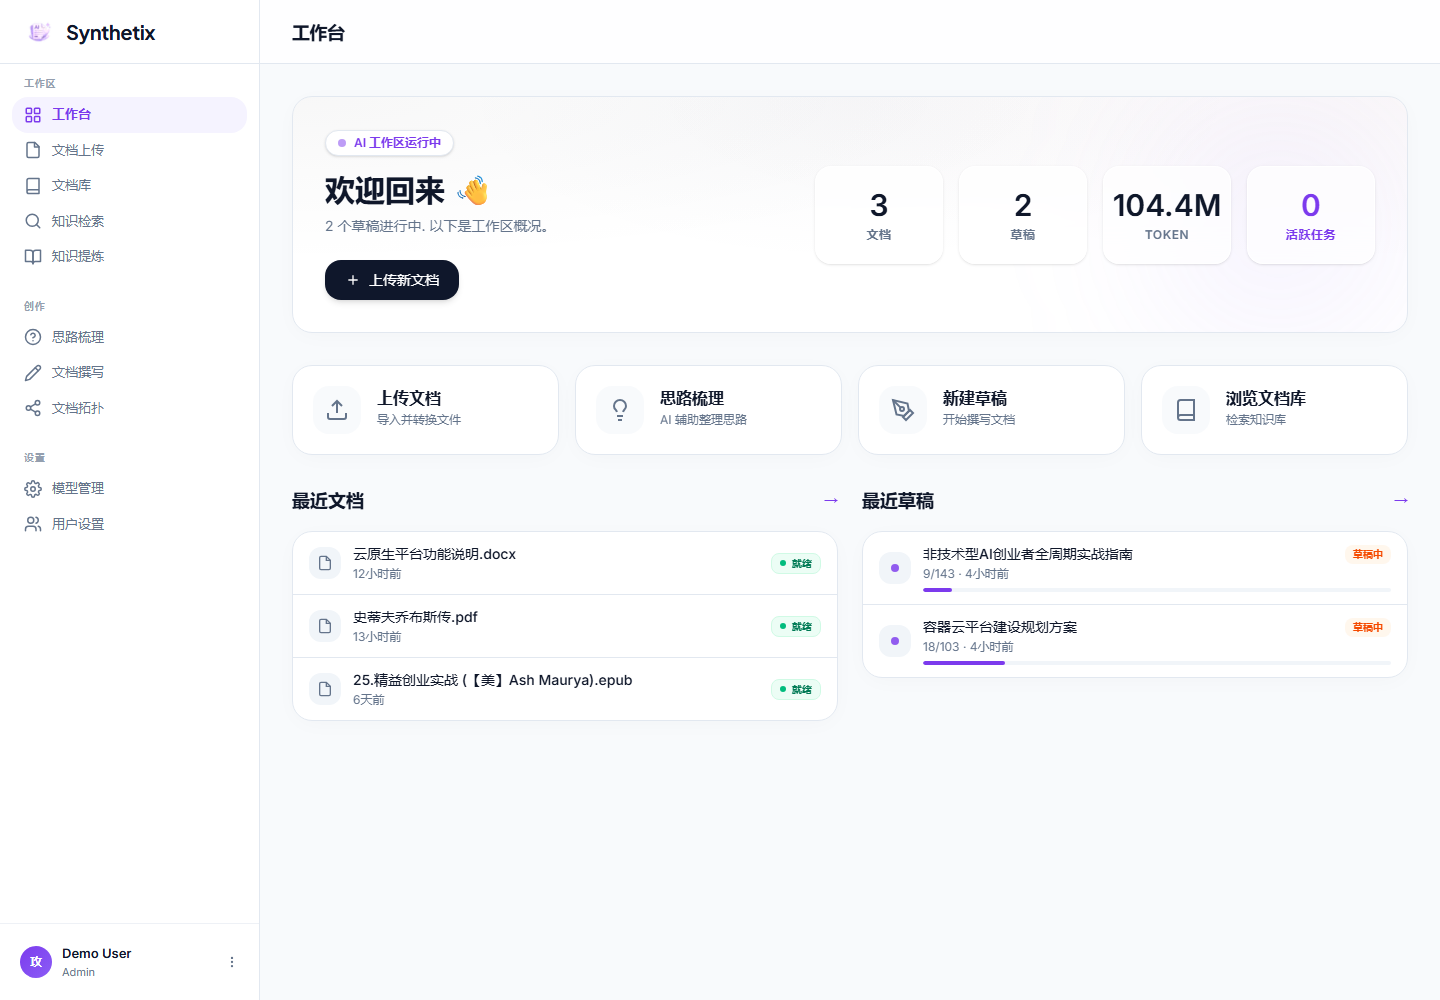Click the 0 活跃任务 stat card
The width and height of the screenshot is (1440, 1000).
coord(1311,215)
